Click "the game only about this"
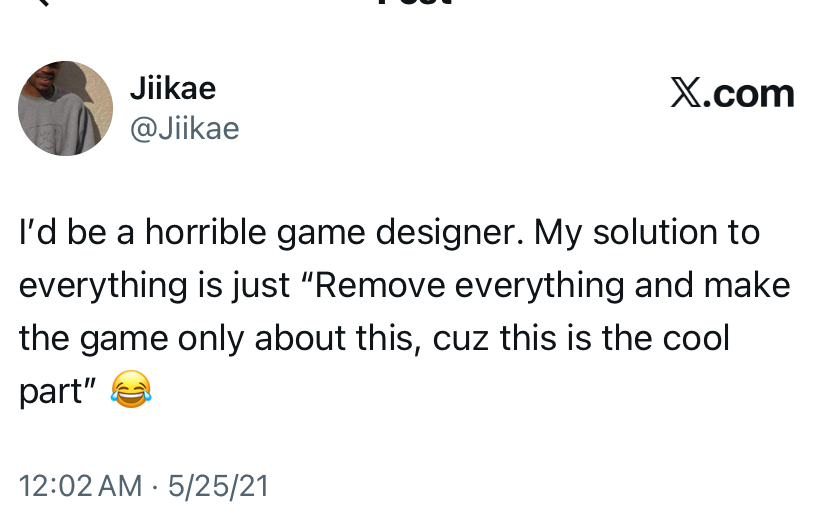Viewport: 828px width, 526px height. click(220, 338)
